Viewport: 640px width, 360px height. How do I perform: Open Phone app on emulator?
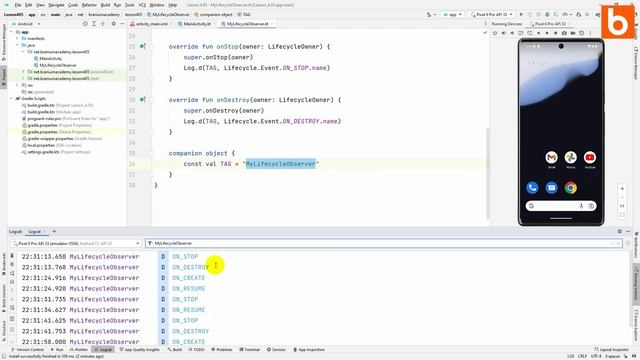tap(532, 188)
